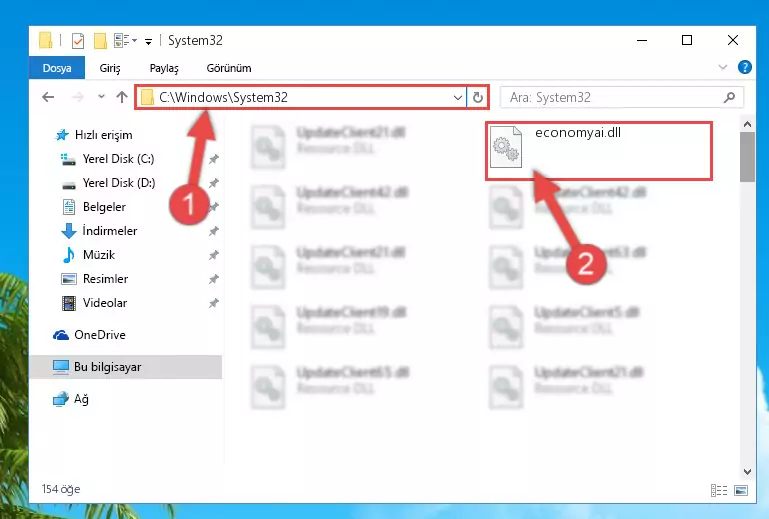Image resolution: width=769 pixels, height=519 pixels.
Task: Switch to the Görünüm ribbon tab
Action: click(228, 68)
